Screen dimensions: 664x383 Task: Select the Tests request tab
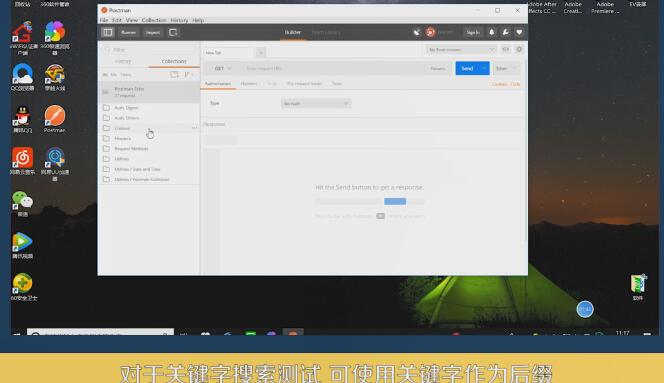[x=337, y=84]
